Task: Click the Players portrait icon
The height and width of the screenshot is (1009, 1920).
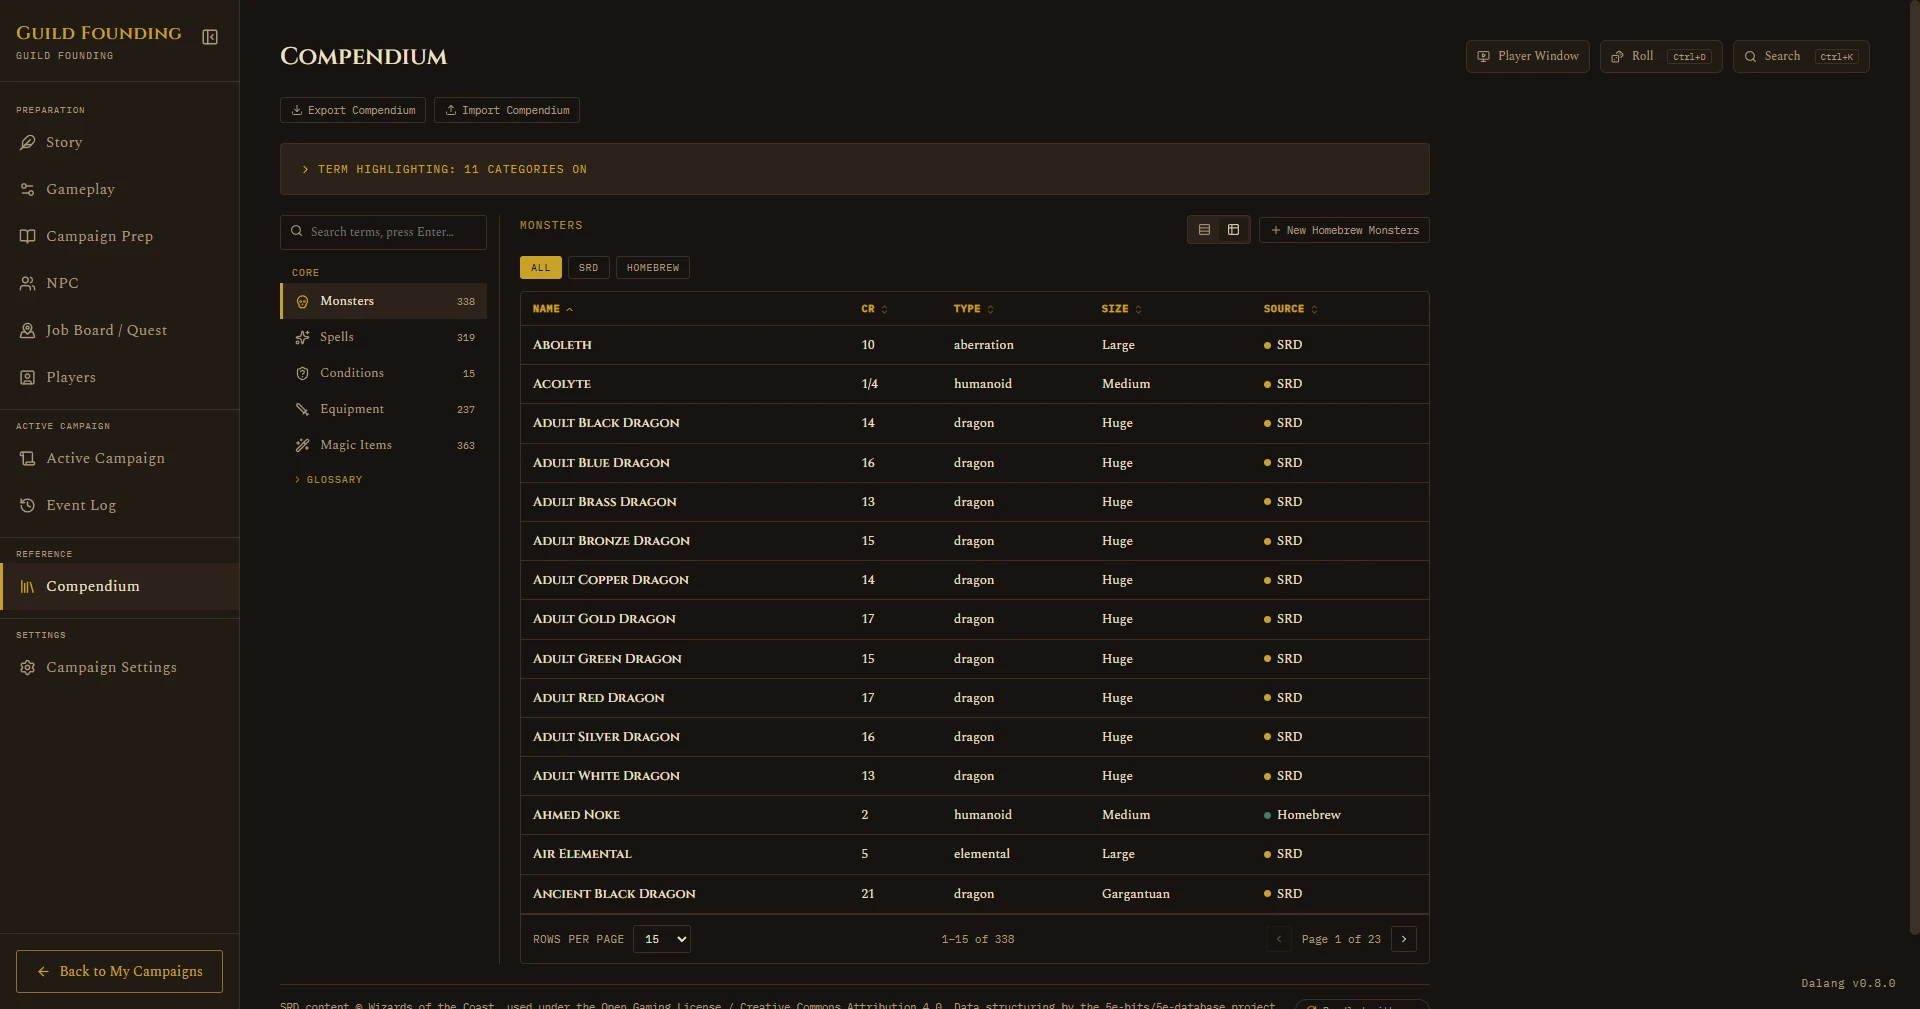Action: tap(27, 377)
